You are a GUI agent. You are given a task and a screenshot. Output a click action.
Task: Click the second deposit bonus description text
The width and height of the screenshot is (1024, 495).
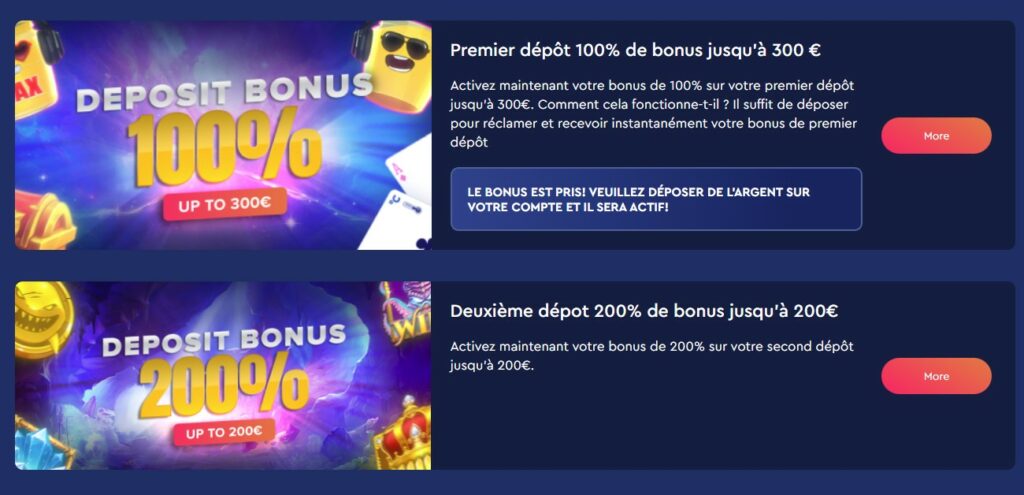pos(652,356)
